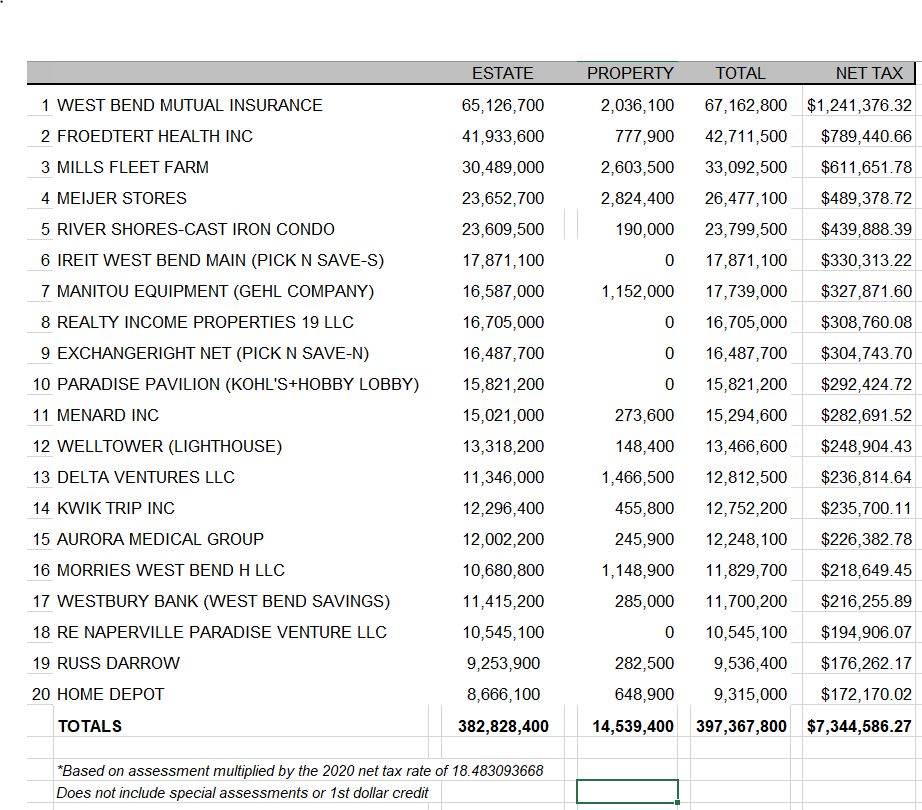Select estate value 16,487,700
Image resolution: width=922 pixels, height=810 pixels.
503,353
